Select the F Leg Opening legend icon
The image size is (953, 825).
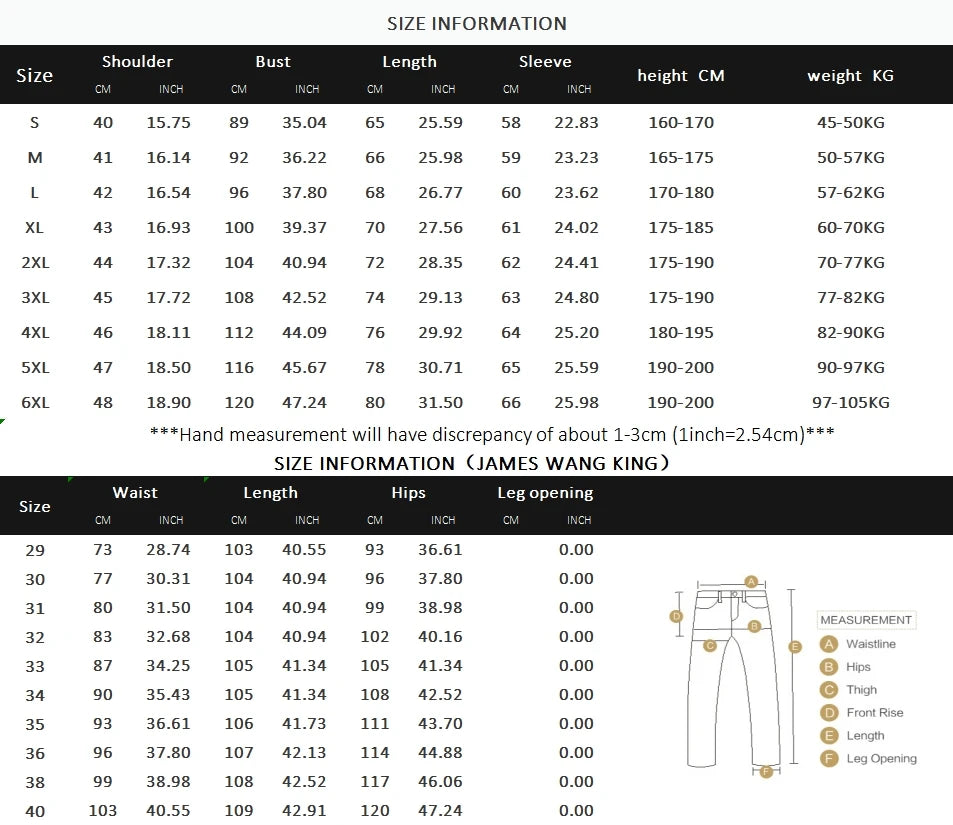coord(827,758)
